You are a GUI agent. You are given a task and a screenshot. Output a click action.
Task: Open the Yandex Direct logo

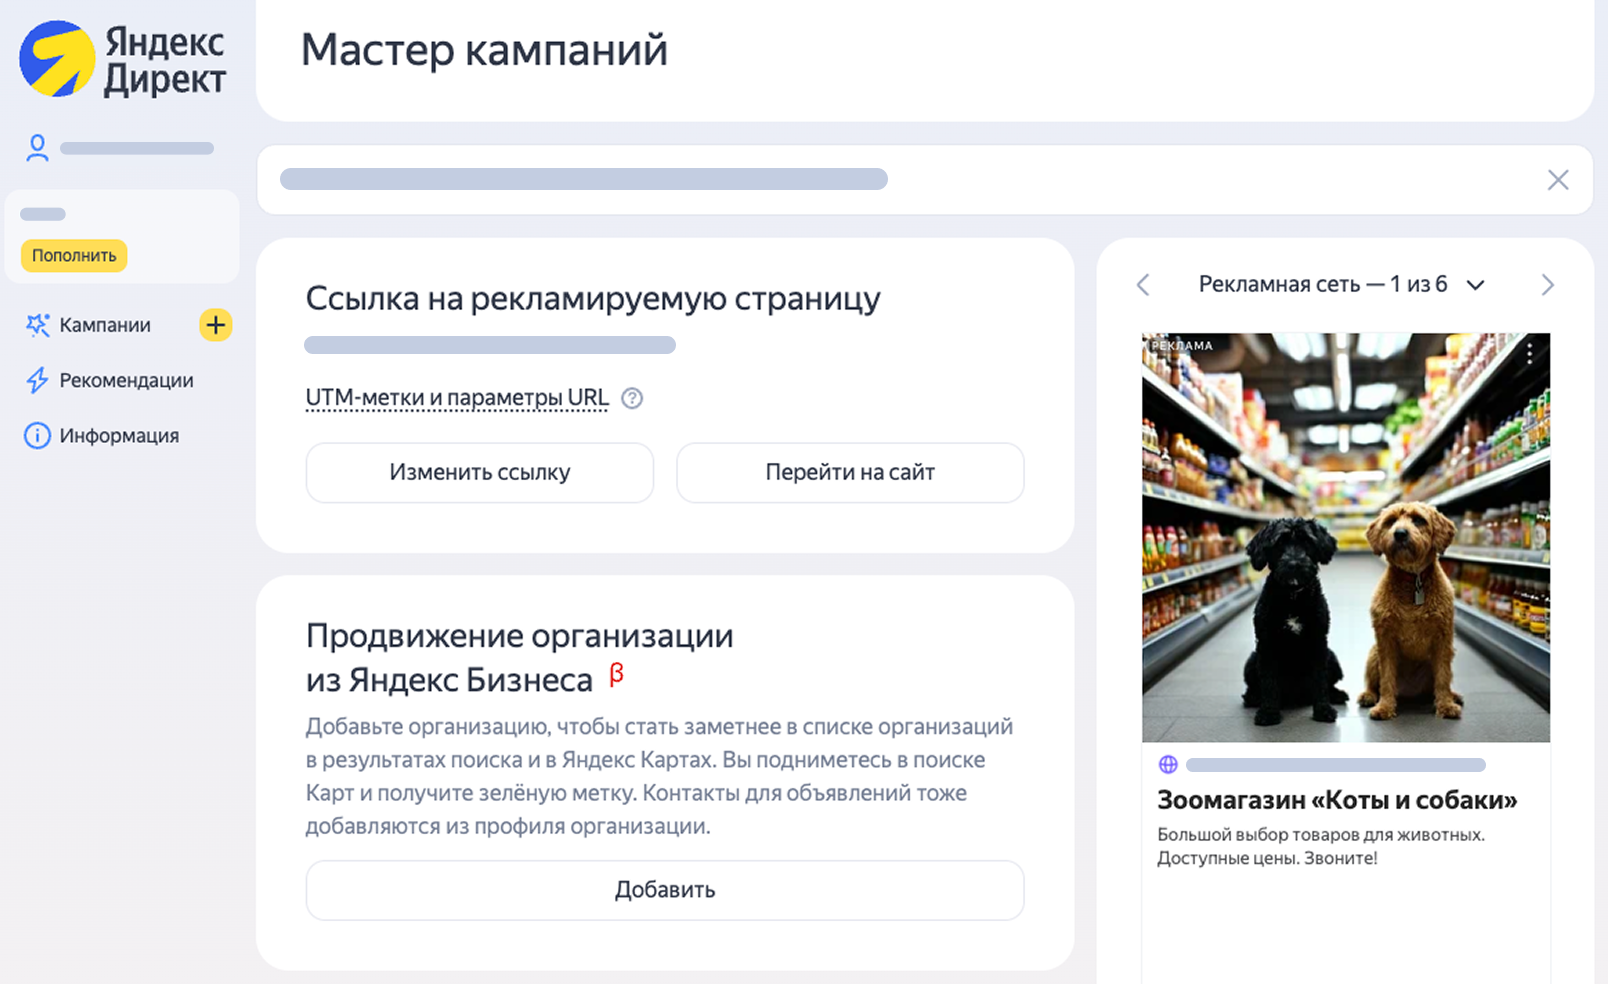click(55, 58)
